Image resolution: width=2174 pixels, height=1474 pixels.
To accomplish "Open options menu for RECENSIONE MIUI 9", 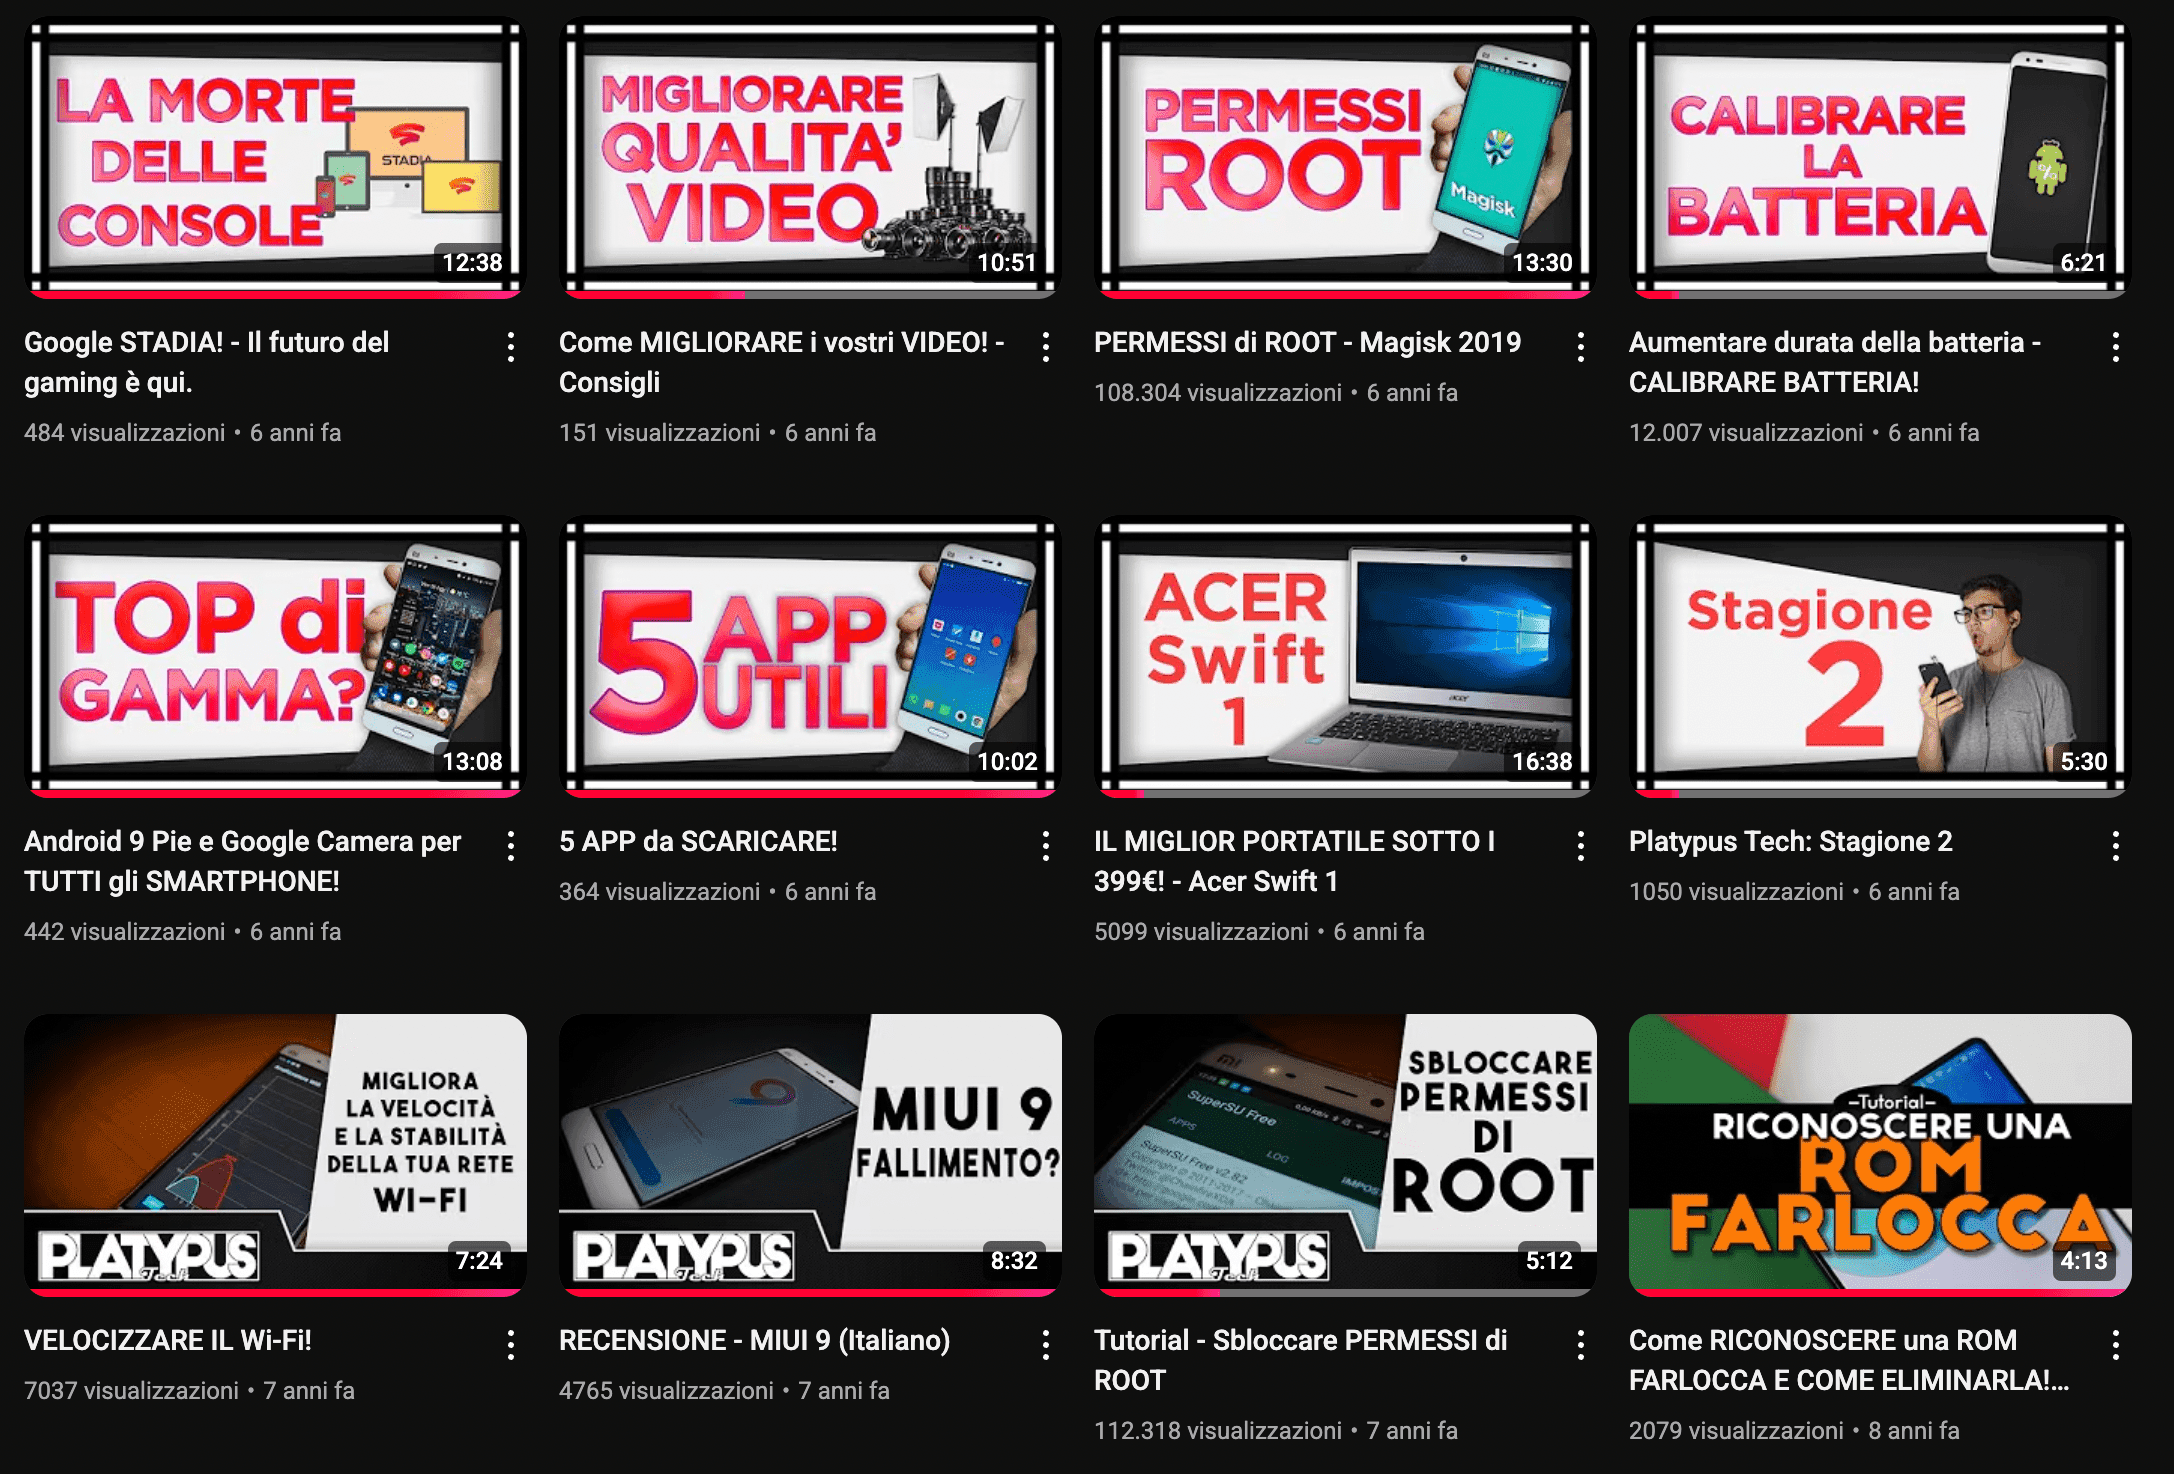I will click(x=1046, y=1345).
